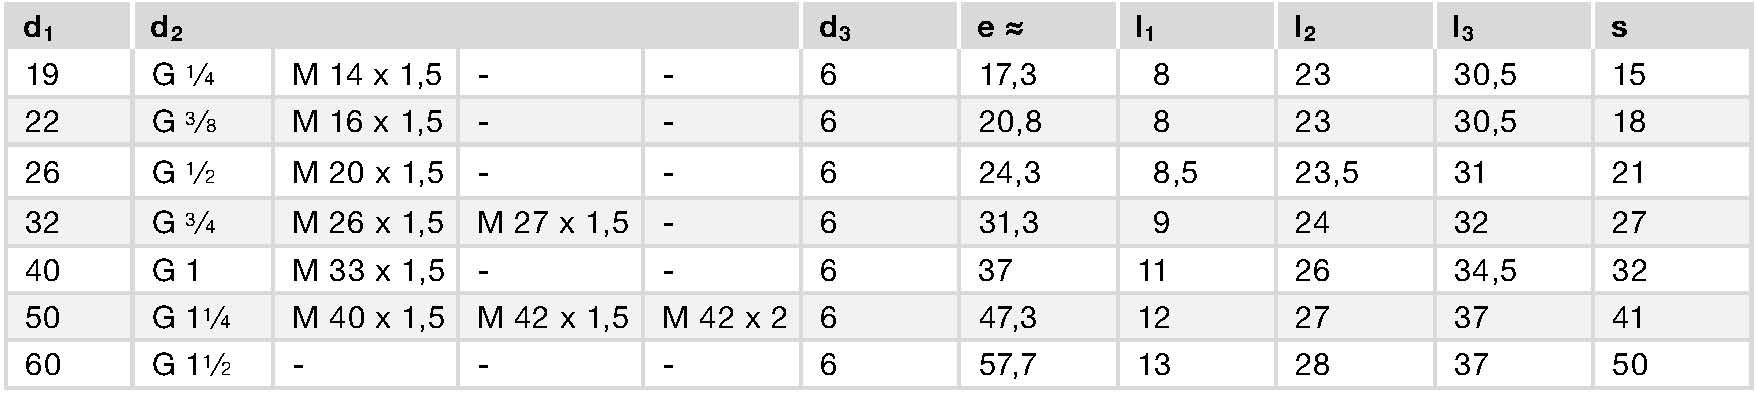Select the s value 41 cell
The width and height of the screenshot is (1756, 394).
point(1672,317)
